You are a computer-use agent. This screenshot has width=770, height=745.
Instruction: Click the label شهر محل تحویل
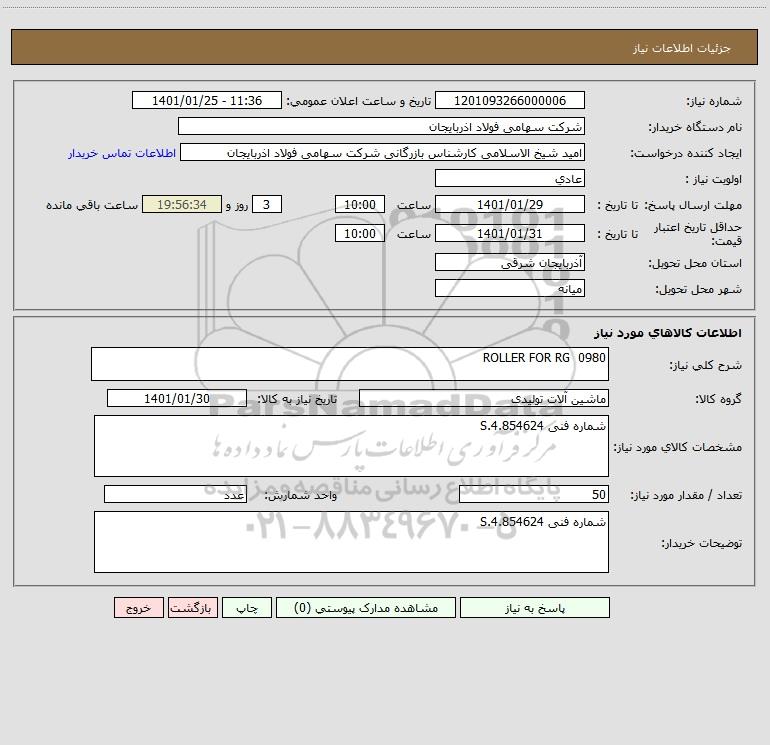point(699,290)
